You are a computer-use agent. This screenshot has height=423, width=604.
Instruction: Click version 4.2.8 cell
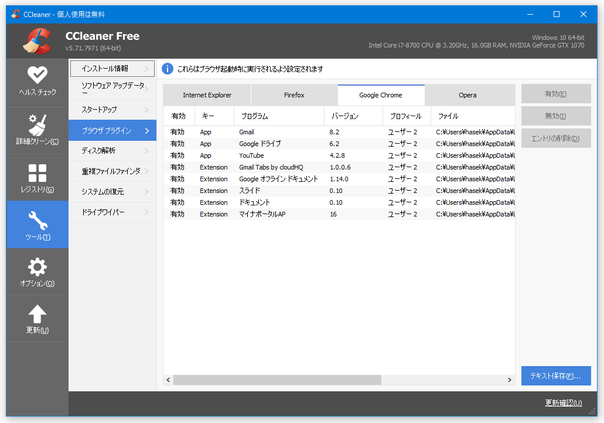pyautogui.click(x=337, y=156)
